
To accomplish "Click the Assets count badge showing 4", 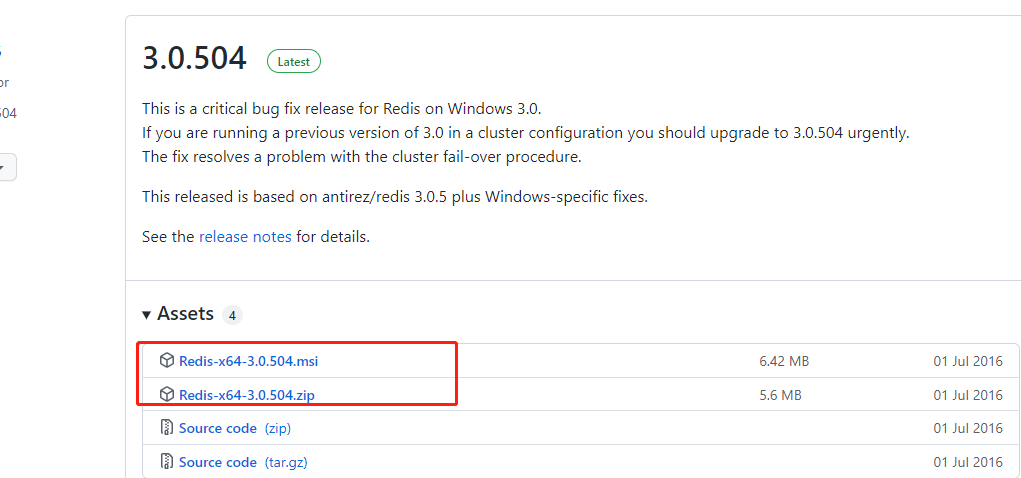I will (232, 315).
